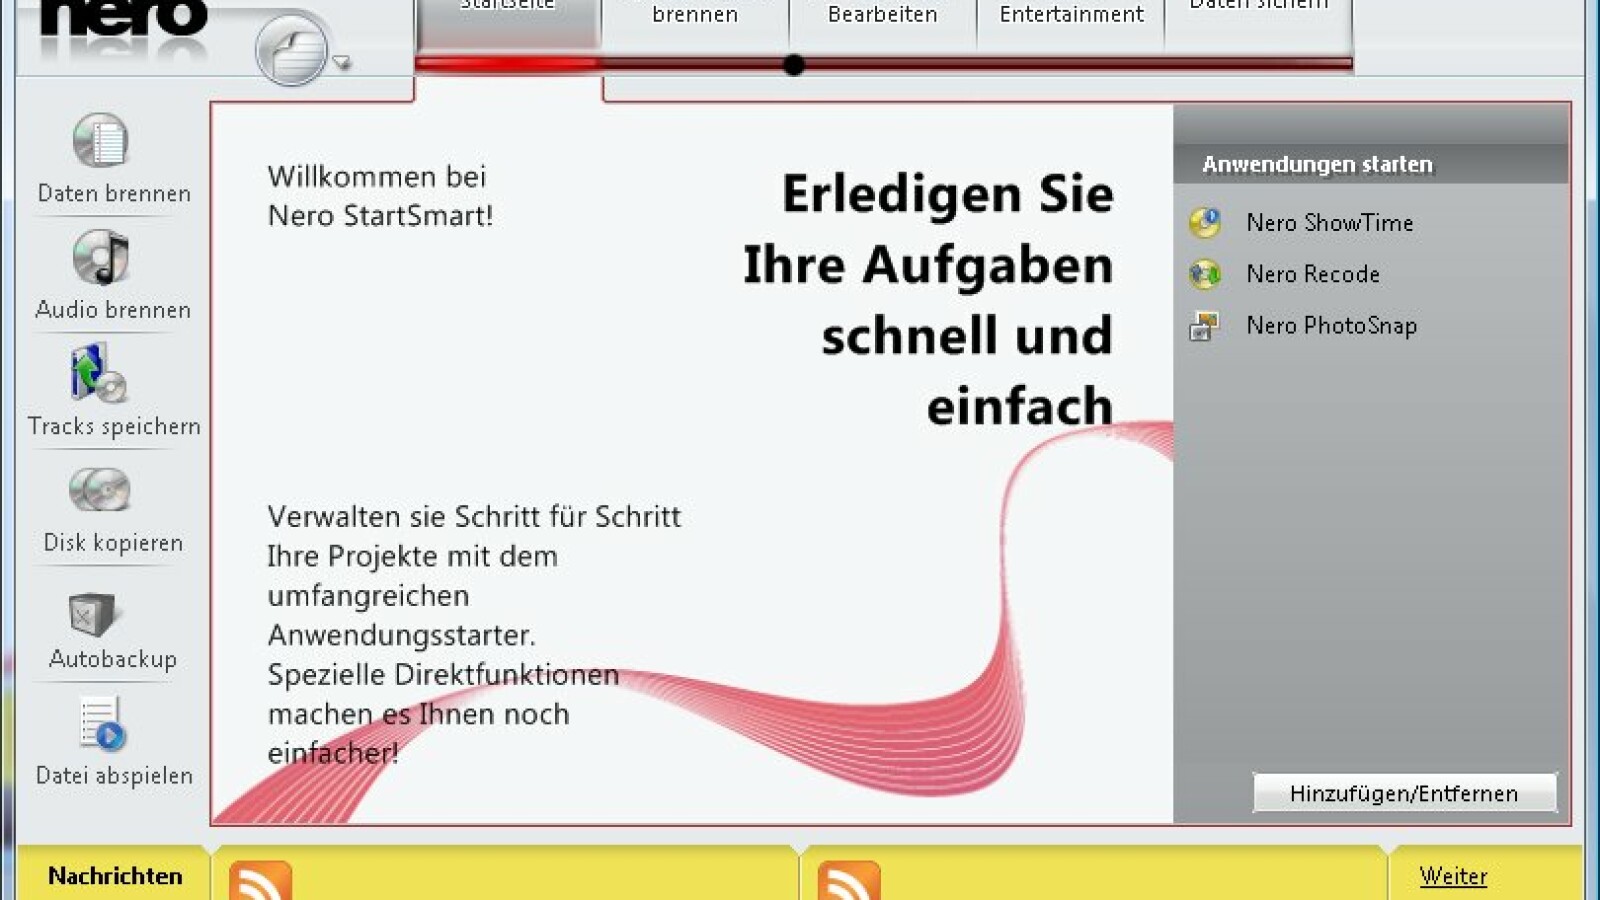The width and height of the screenshot is (1600, 900).
Task: Launch Nero Recode
Action: [1311, 274]
